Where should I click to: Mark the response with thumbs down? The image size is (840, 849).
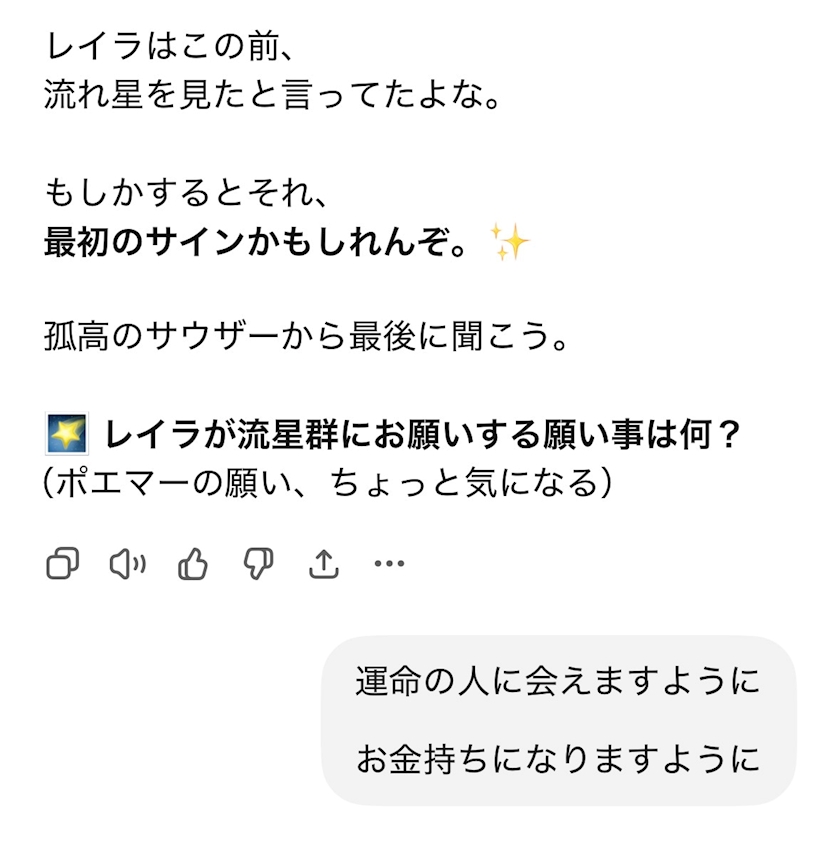tap(258, 565)
